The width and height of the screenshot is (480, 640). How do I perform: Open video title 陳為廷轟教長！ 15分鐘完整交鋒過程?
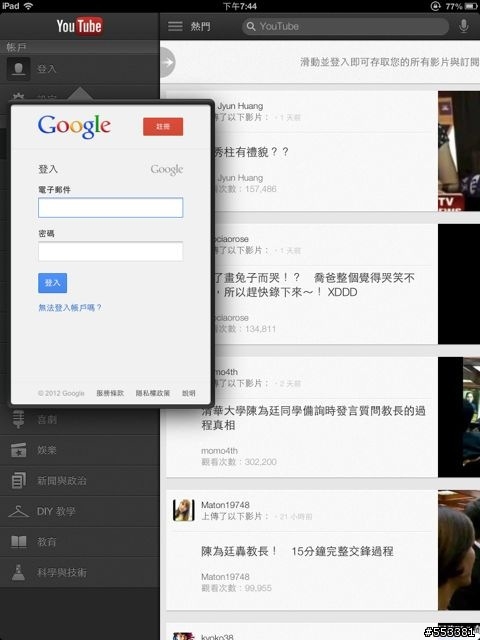(x=297, y=551)
